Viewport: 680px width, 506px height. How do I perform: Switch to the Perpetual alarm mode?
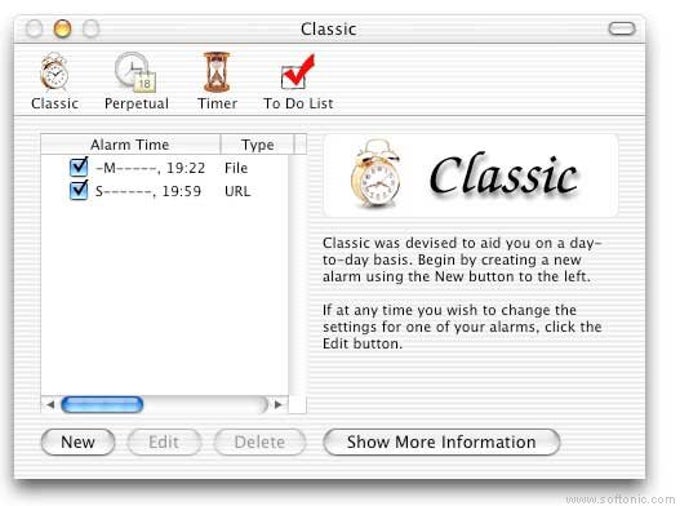click(x=136, y=80)
